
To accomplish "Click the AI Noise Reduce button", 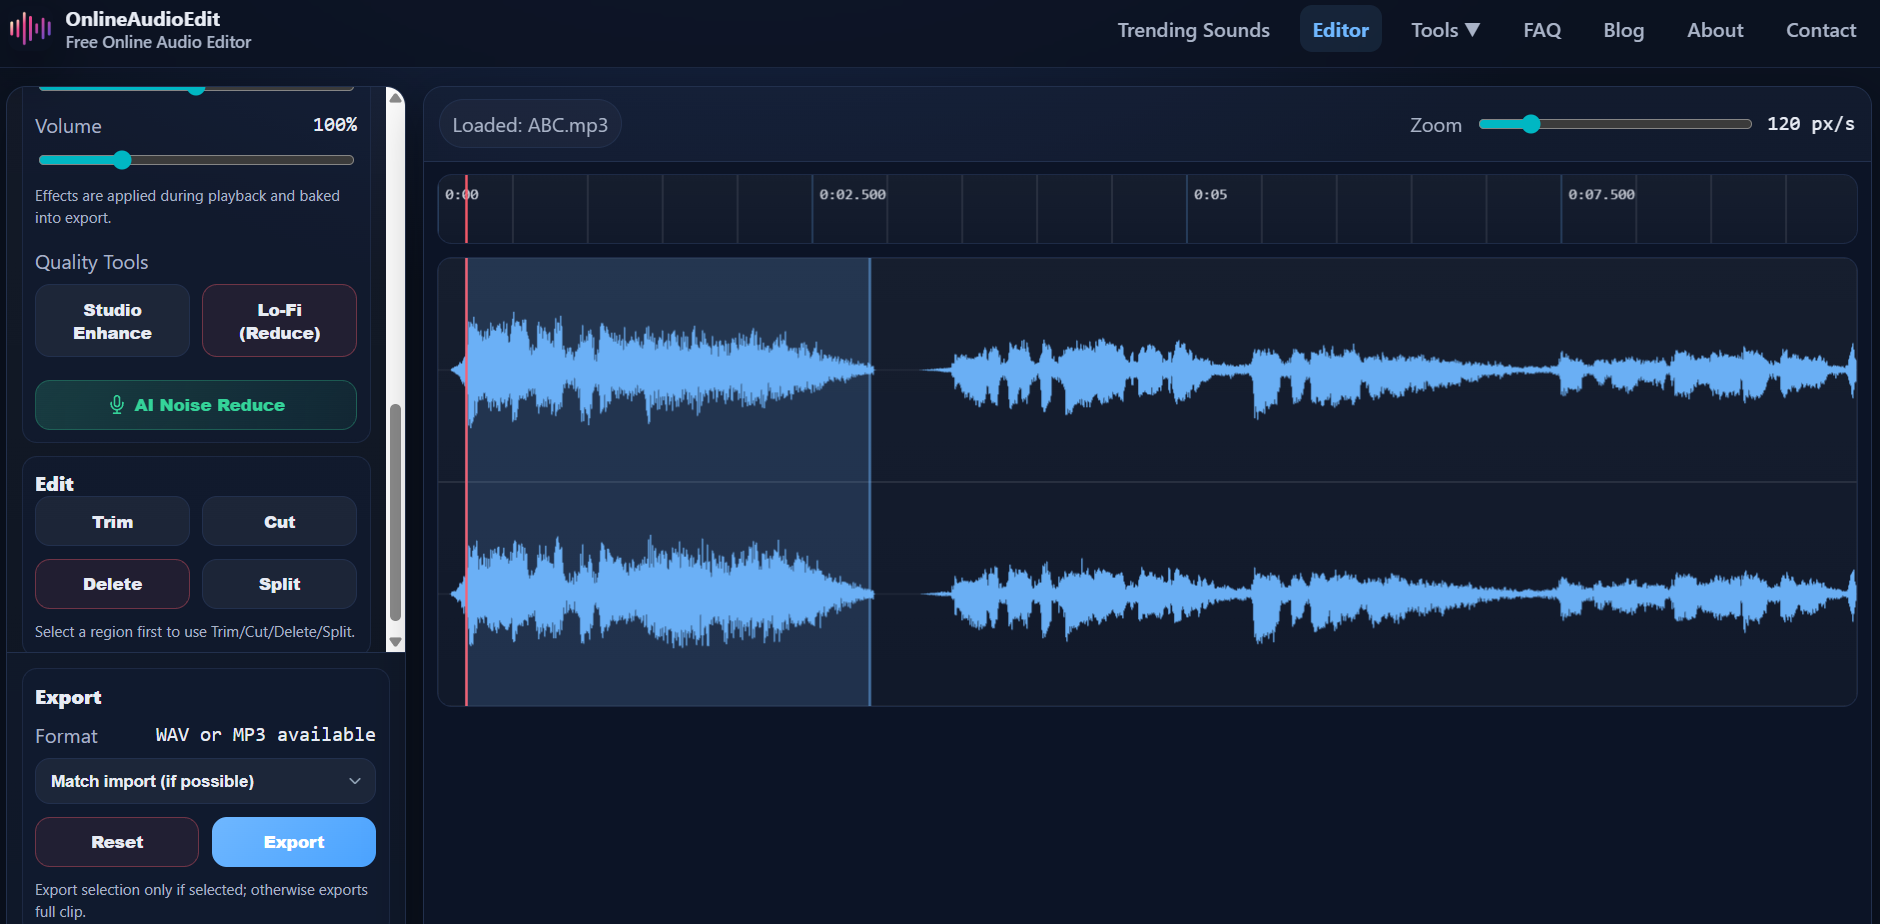I will (x=196, y=405).
